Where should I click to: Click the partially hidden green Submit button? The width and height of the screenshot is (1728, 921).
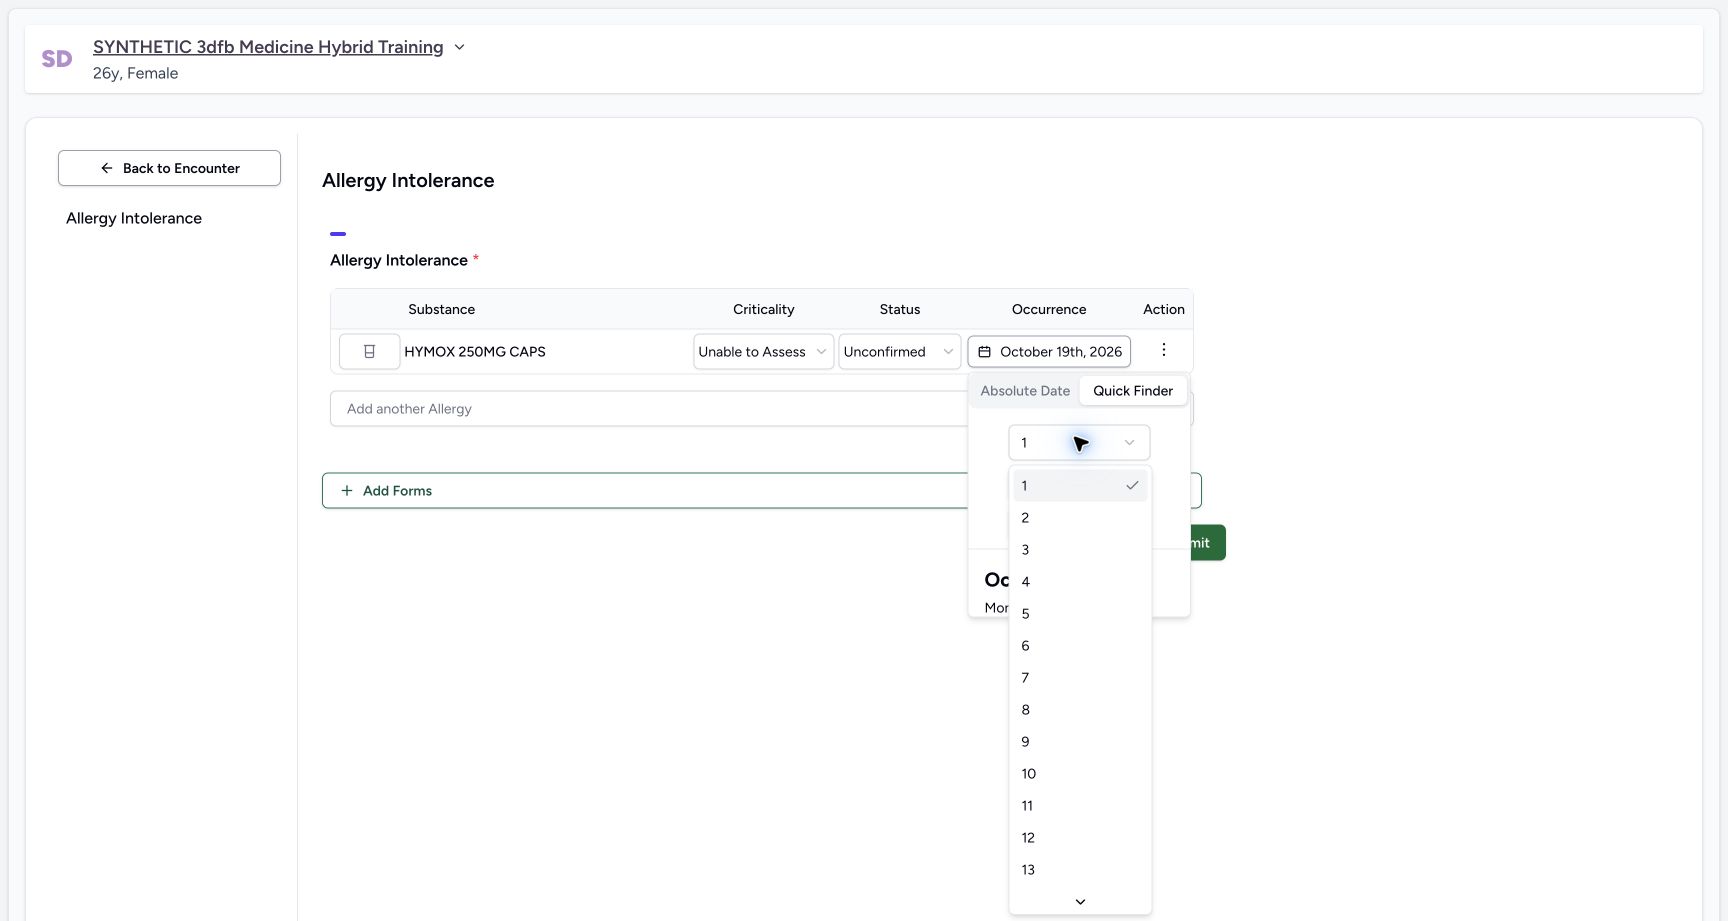(1208, 543)
